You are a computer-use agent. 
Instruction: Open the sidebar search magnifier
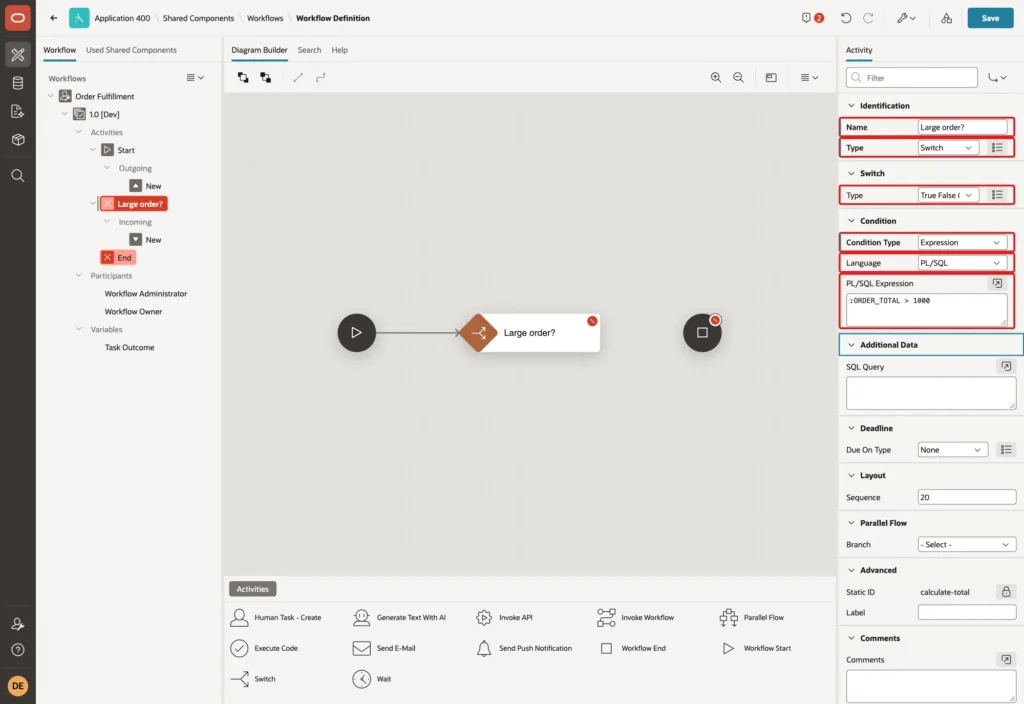tap(18, 176)
